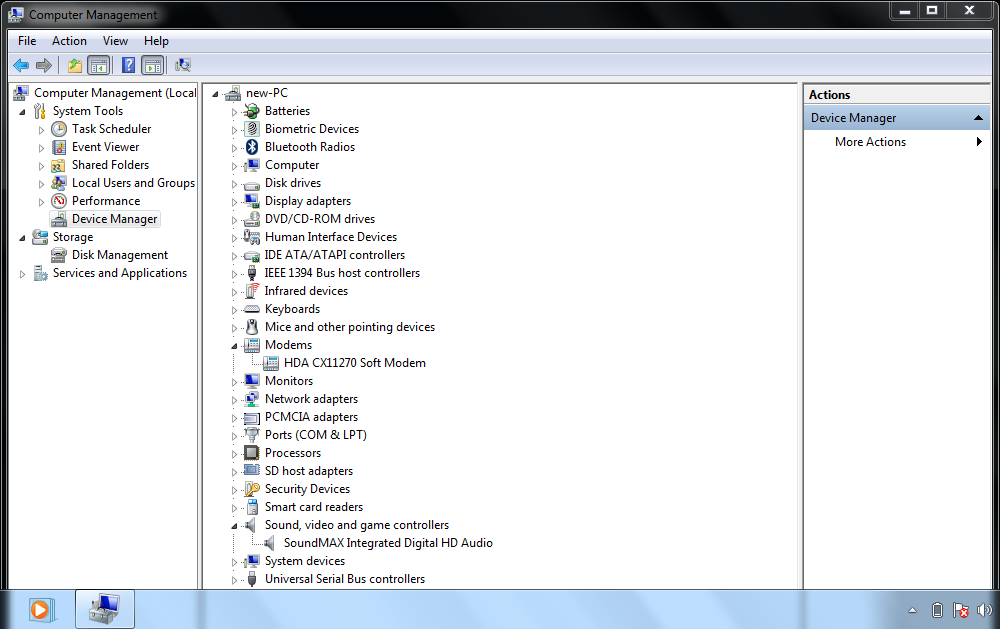Select IDE ATA/ATAPI controllers
This screenshot has height=629, width=1000.
[x=335, y=255]
